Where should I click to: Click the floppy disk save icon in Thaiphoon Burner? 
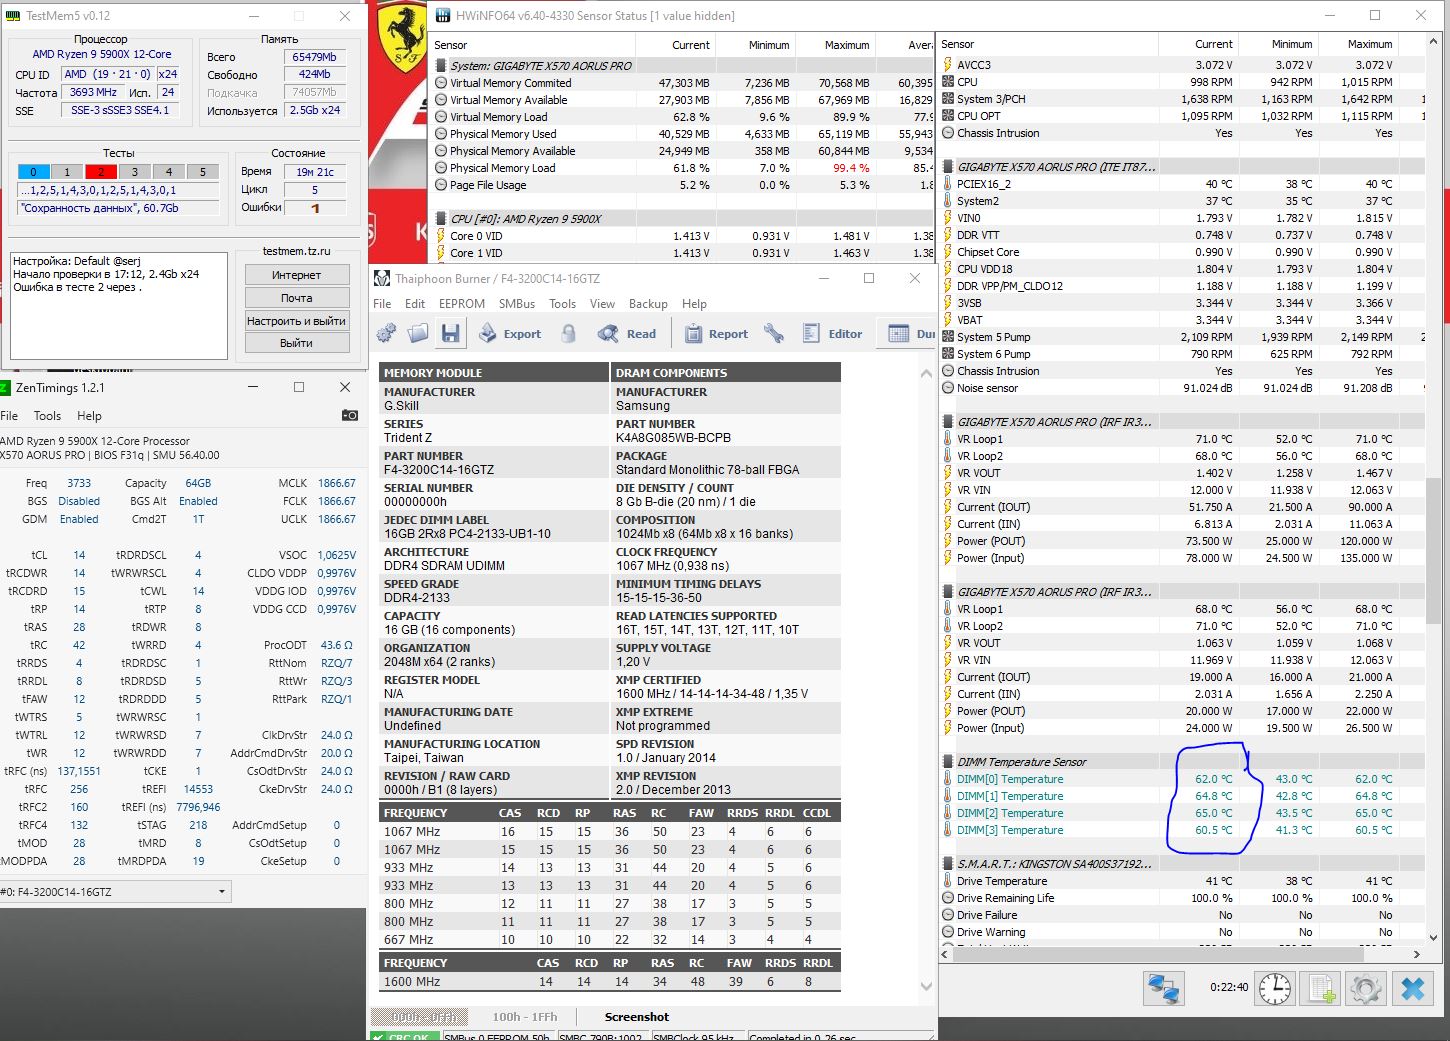pyautogui.click(x=450, y=334)
